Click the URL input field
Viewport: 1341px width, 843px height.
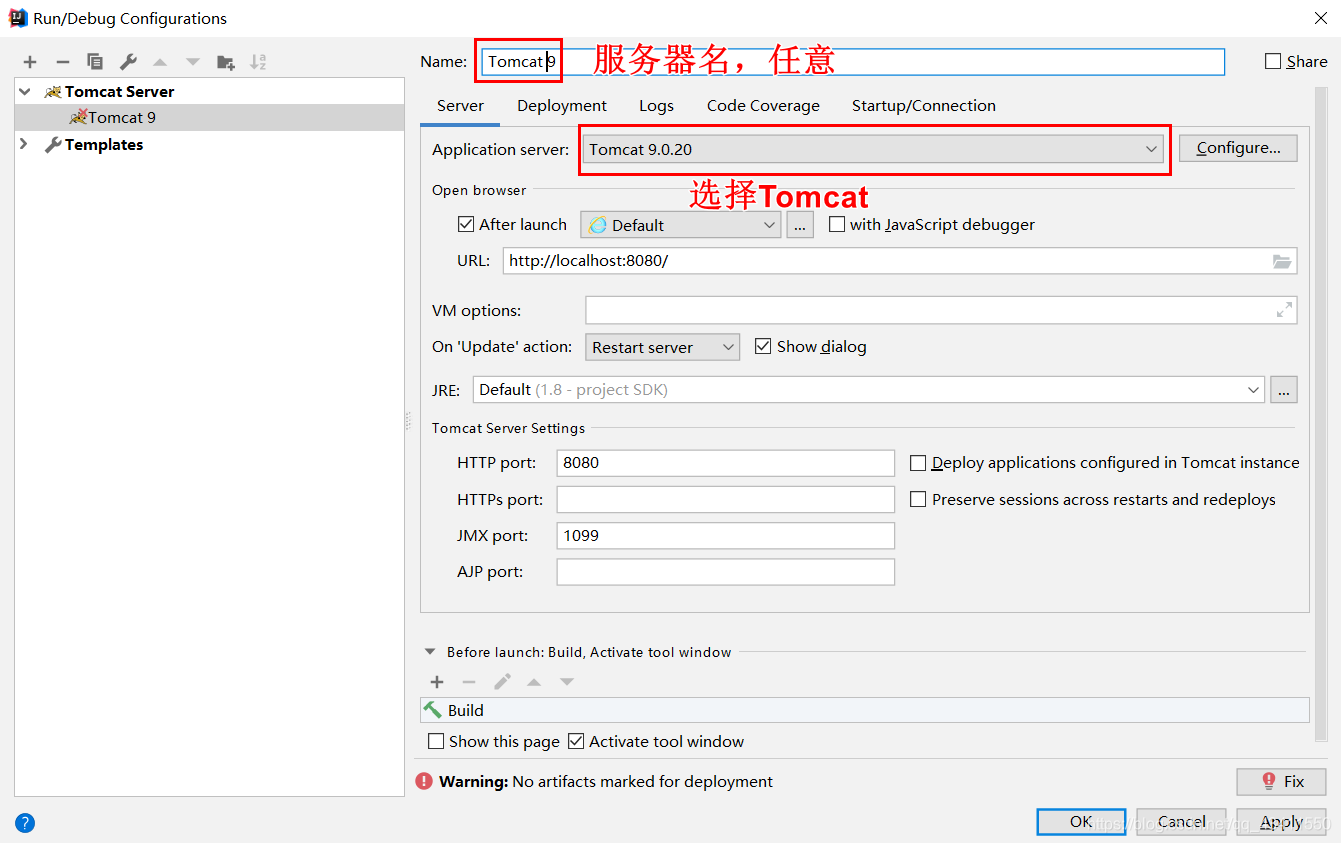(900, 261)
